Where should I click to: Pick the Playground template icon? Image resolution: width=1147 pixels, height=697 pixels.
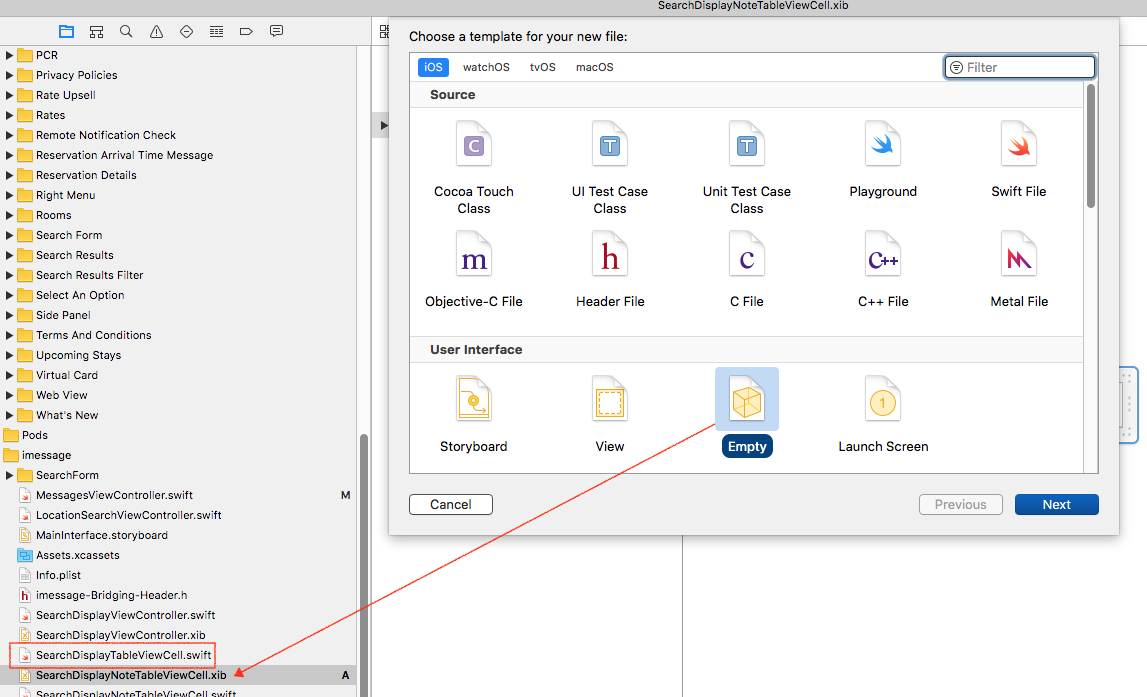tap(882, 144)
